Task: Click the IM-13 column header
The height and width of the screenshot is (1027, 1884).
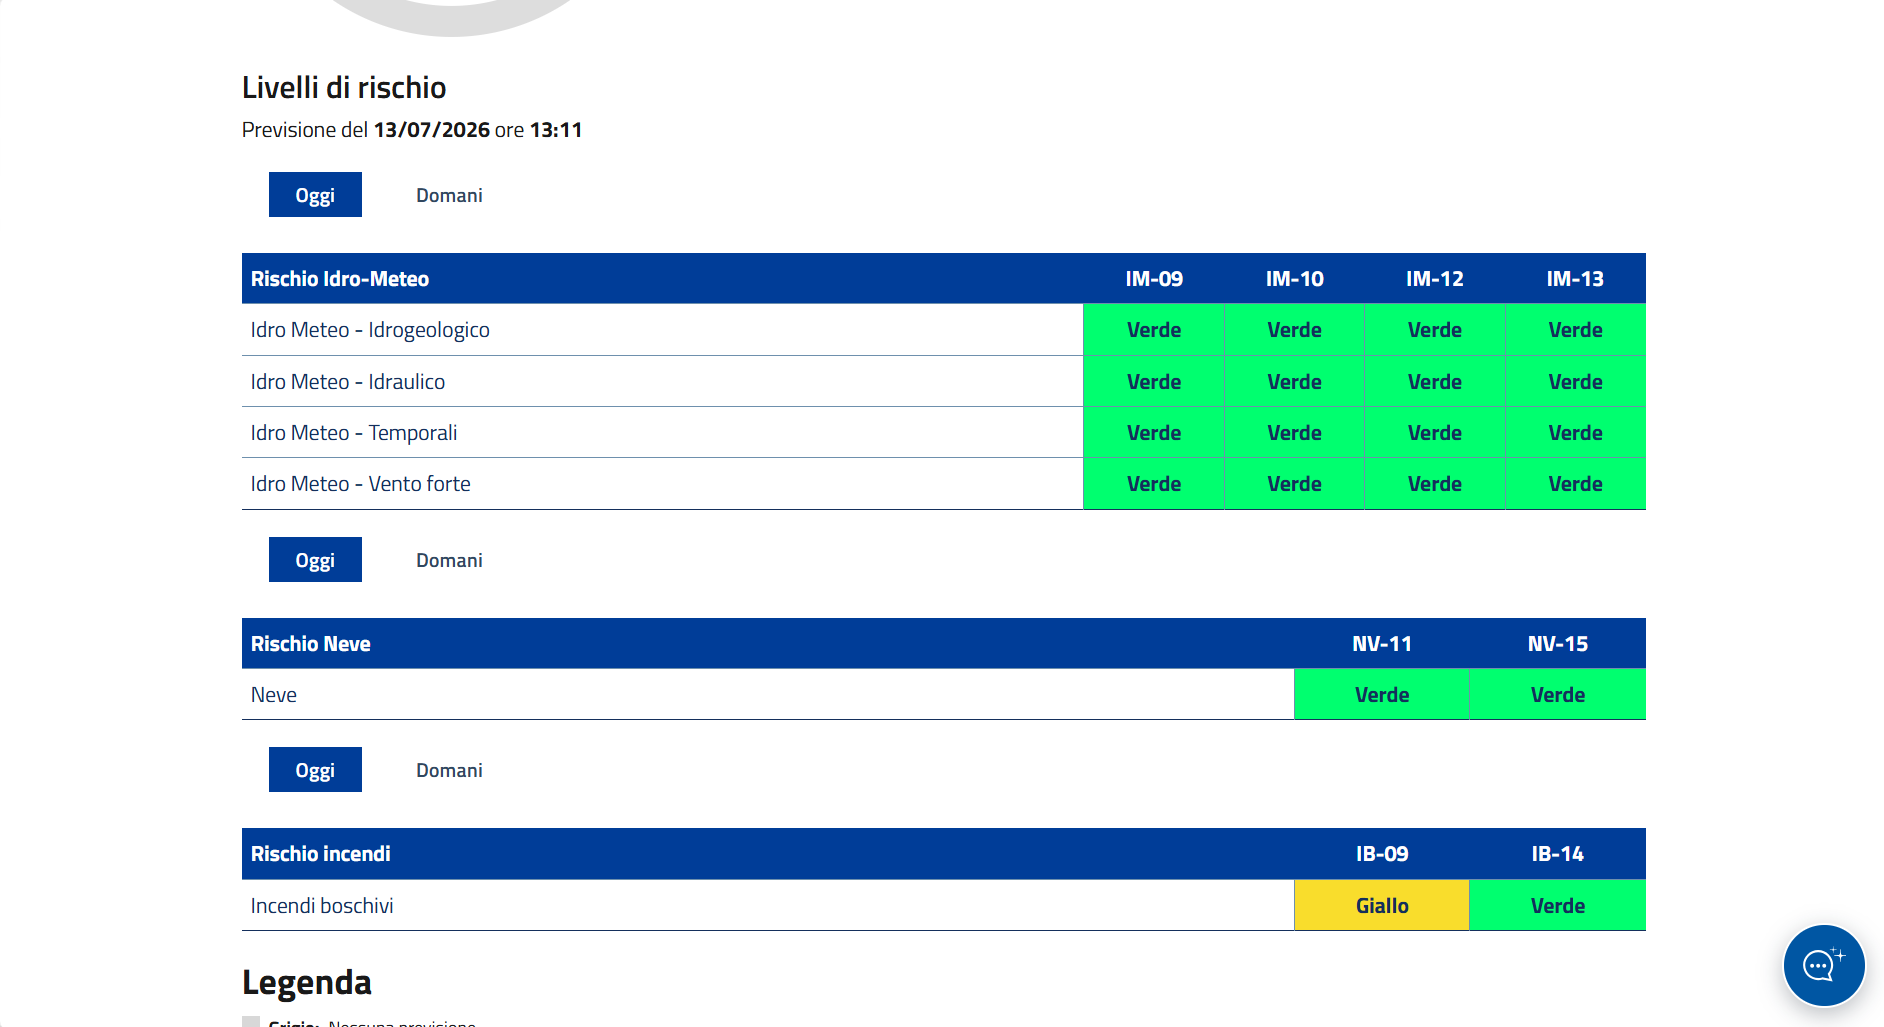Action: (1575, 279)
